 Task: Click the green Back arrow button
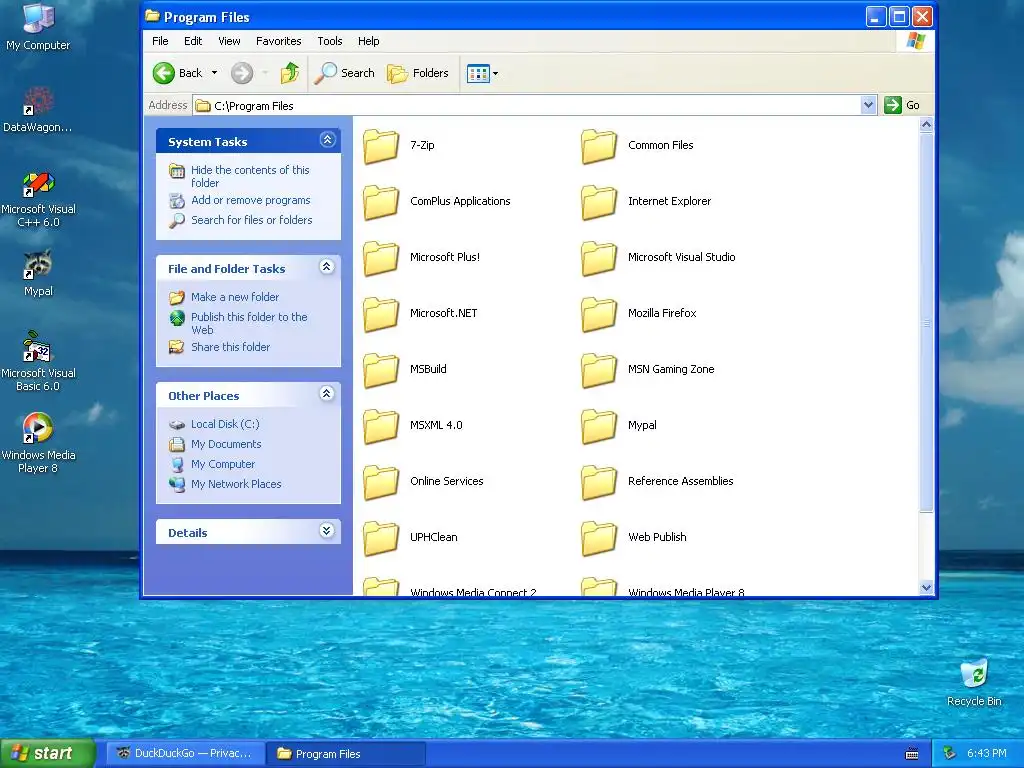(x=164, y=73)
